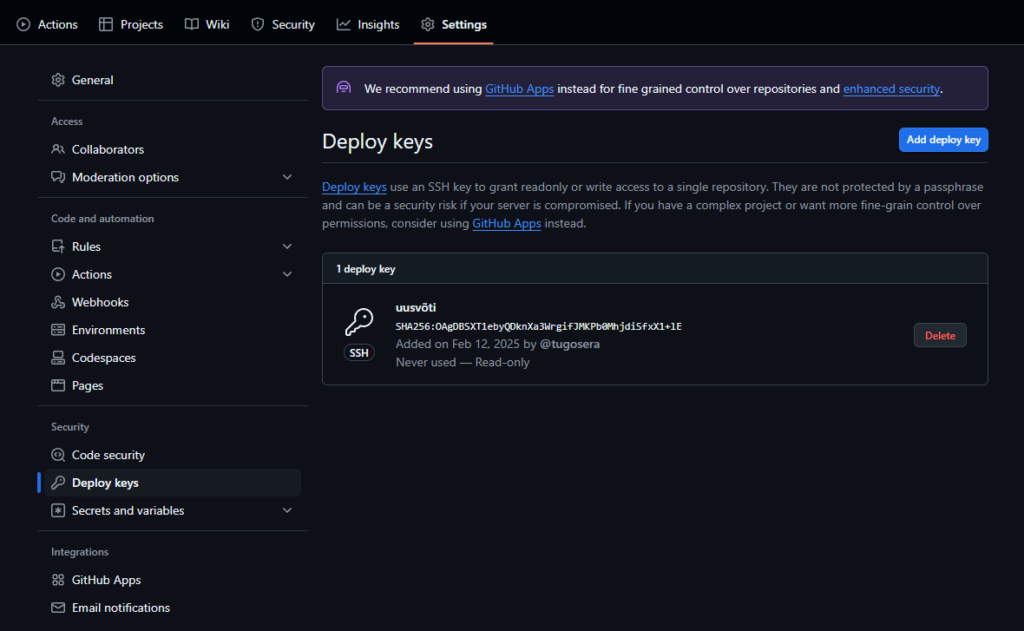Image resolution: width=1024 pixels, height=631 pixels.
Task: Click the Webhooks icon in sidebar
Action: [58, 302]
